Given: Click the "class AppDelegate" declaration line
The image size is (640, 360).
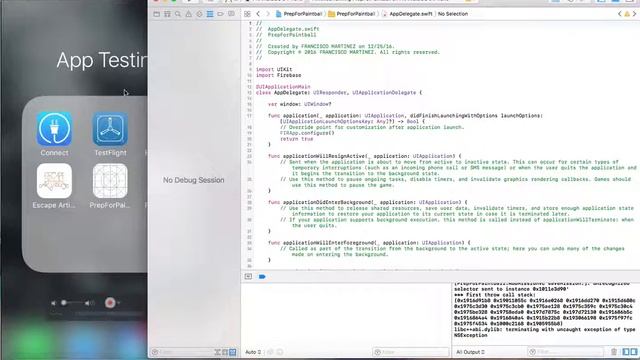Looking at the screenshot, I should coord(339,93).
